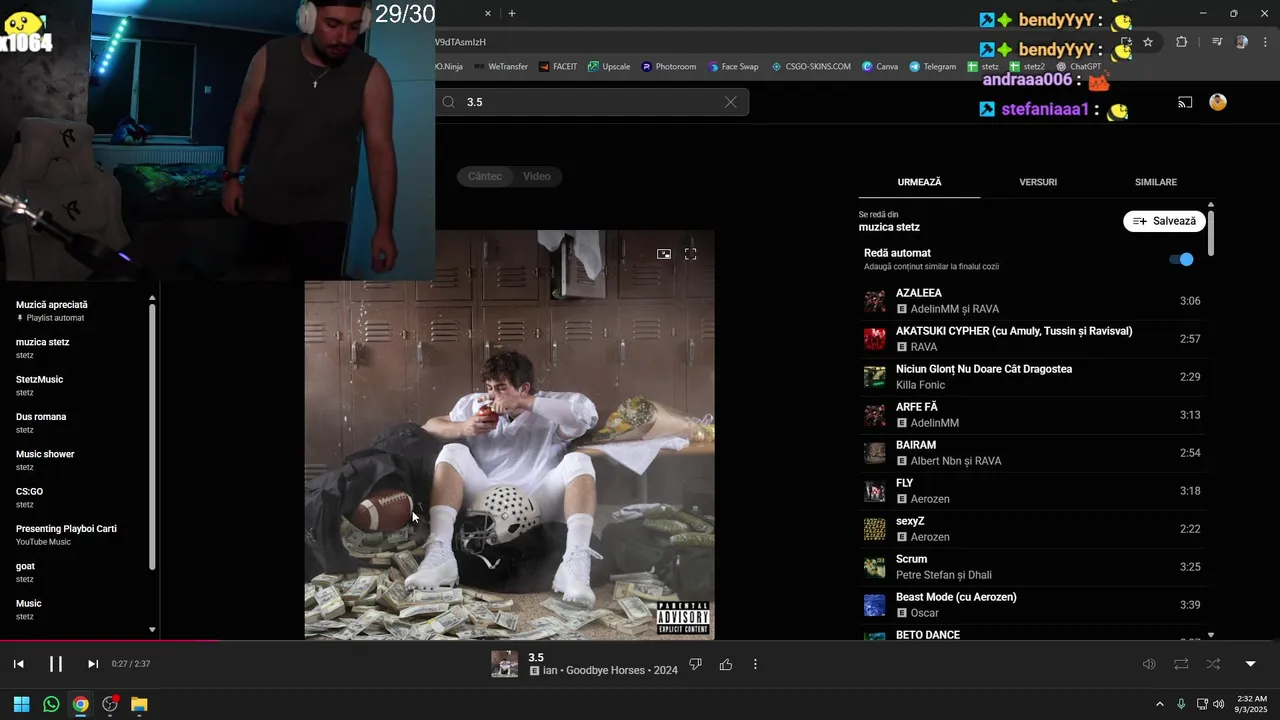Image resolution: width=1280 pixels, height=720 pixels.
Task: Toggle shuffle in the player bar
Action: click(x=1213, y=664)
